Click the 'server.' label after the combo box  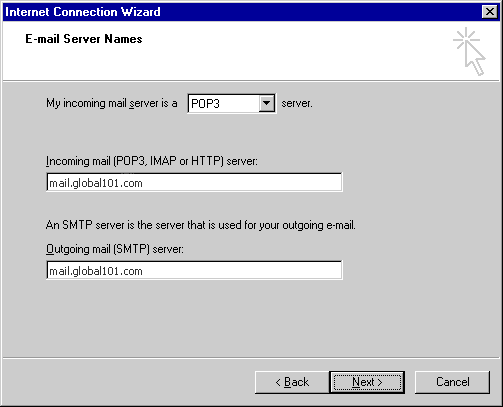pyautogui.click(x=297, y=103)
